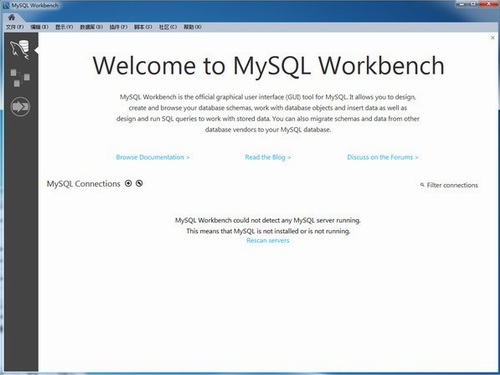Screen dimensions: 500x375
Task: Select the MySQL connections dolphin sidebar icon
Action: 20,50
